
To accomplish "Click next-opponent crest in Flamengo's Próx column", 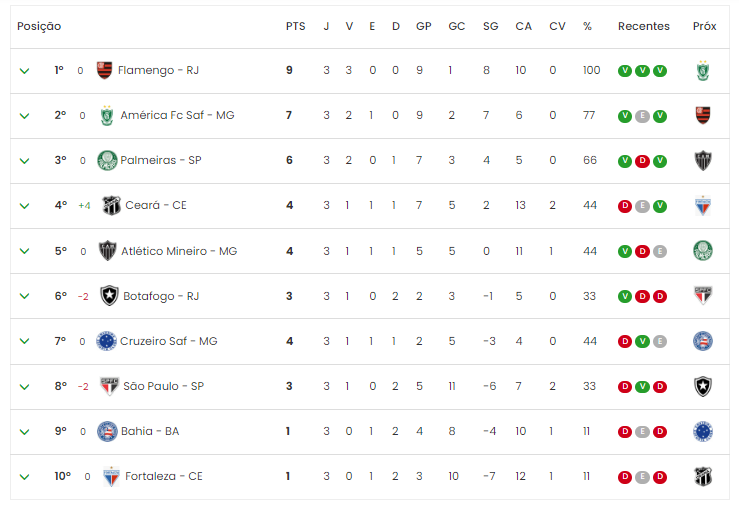I will 703,70.
